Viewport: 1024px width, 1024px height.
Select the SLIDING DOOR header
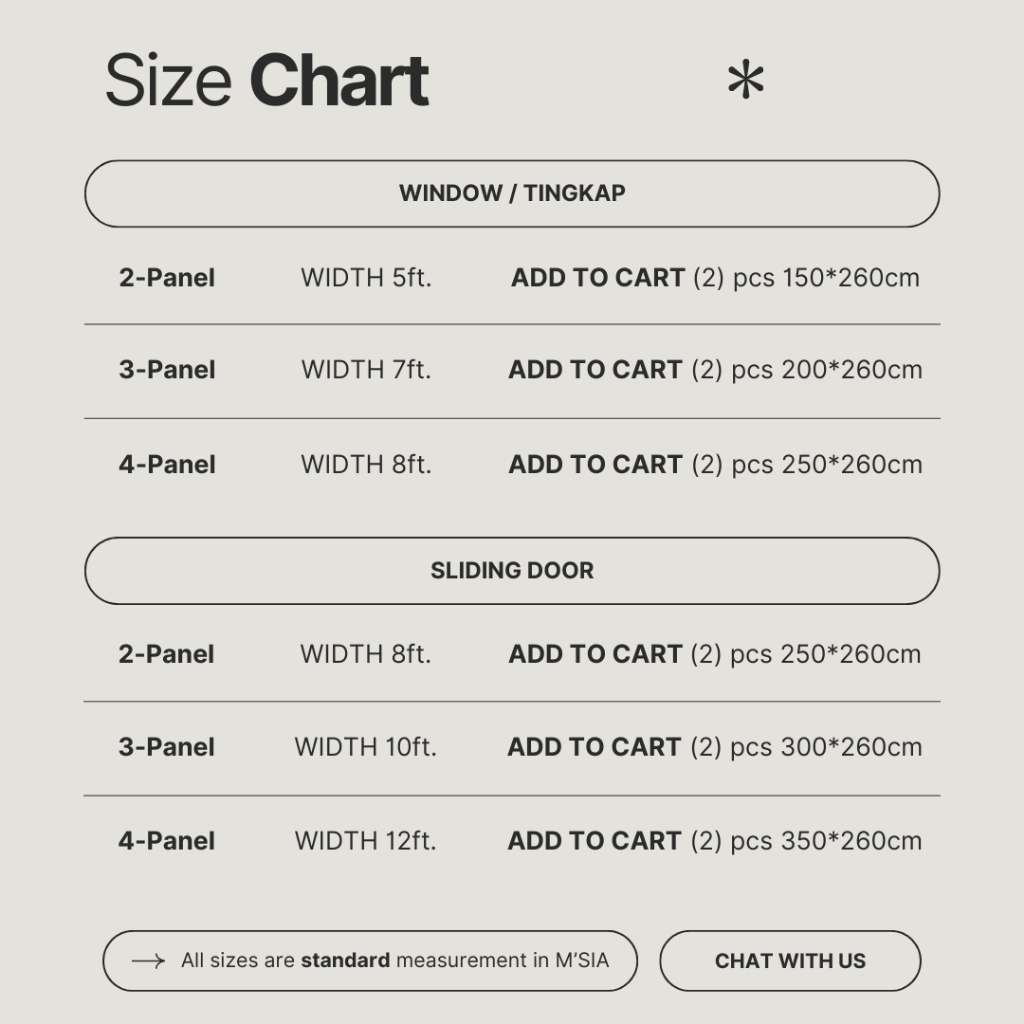(x=512, y=571)
